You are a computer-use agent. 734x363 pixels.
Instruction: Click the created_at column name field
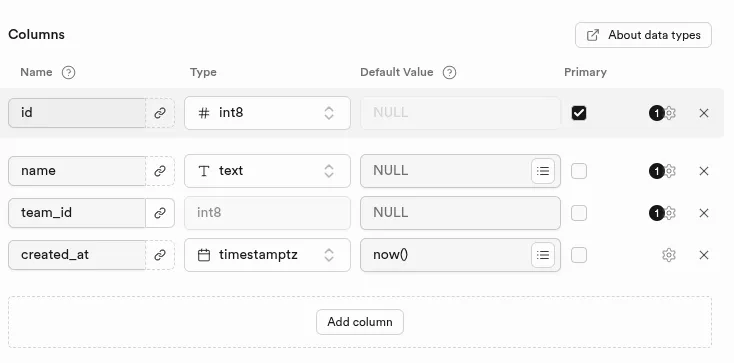pos(77,255)
